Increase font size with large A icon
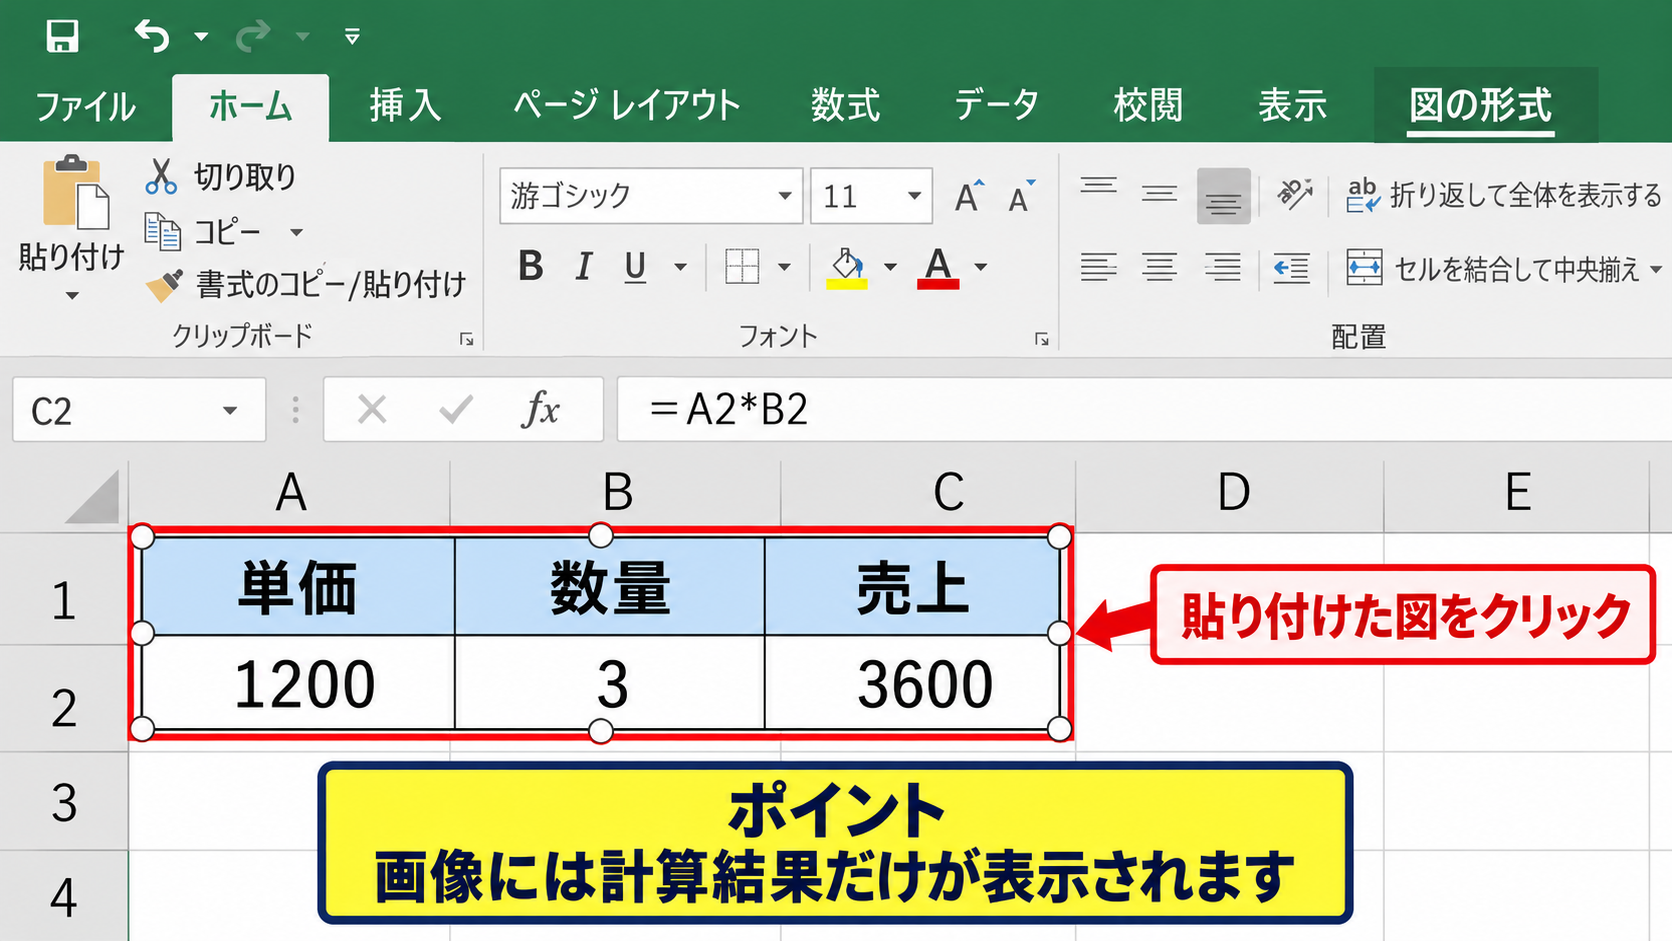This screenshot has width=1672, height=941. tap(968, 196)
